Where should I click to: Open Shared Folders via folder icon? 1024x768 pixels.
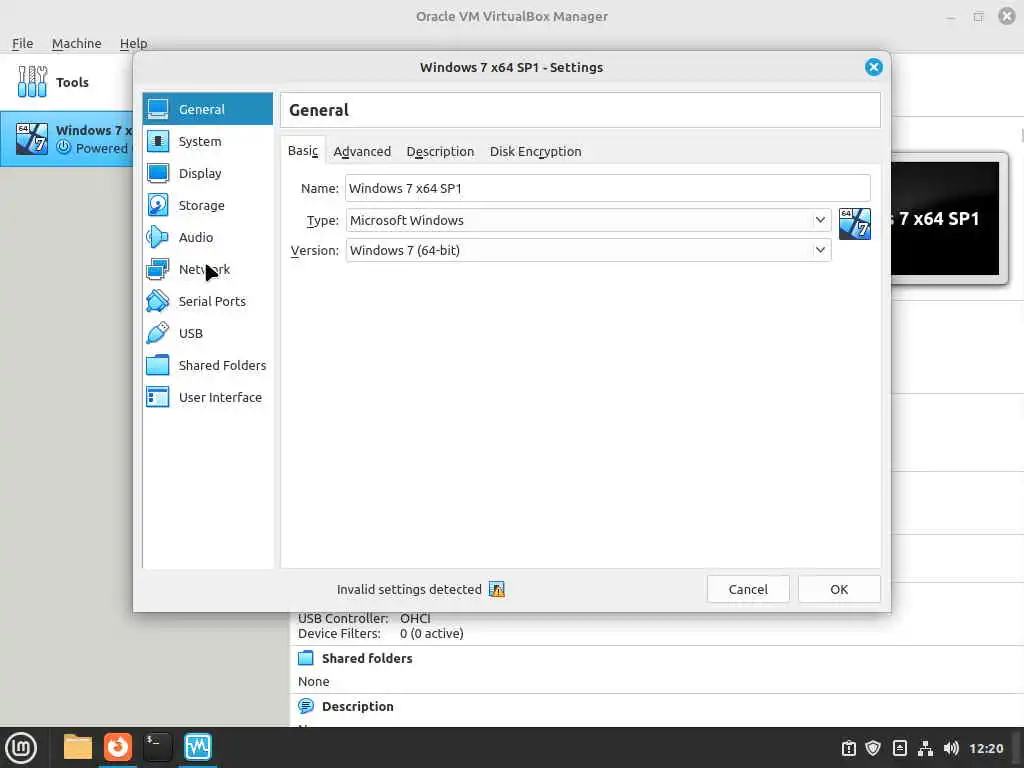157,365
